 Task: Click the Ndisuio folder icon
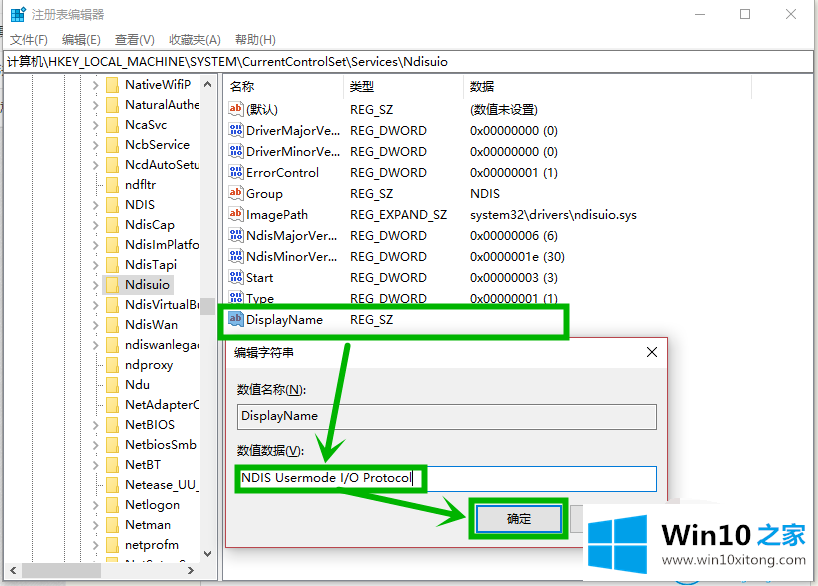click(x=112, y=285)
